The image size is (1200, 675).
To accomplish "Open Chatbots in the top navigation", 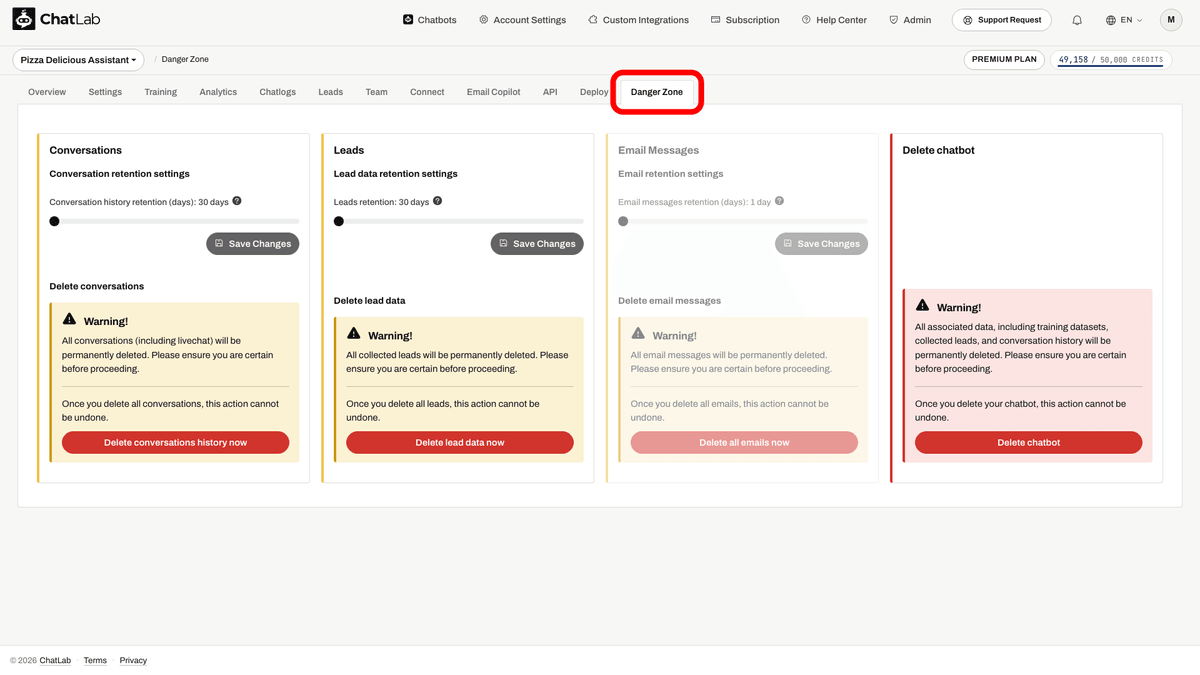I will (430, 20).
